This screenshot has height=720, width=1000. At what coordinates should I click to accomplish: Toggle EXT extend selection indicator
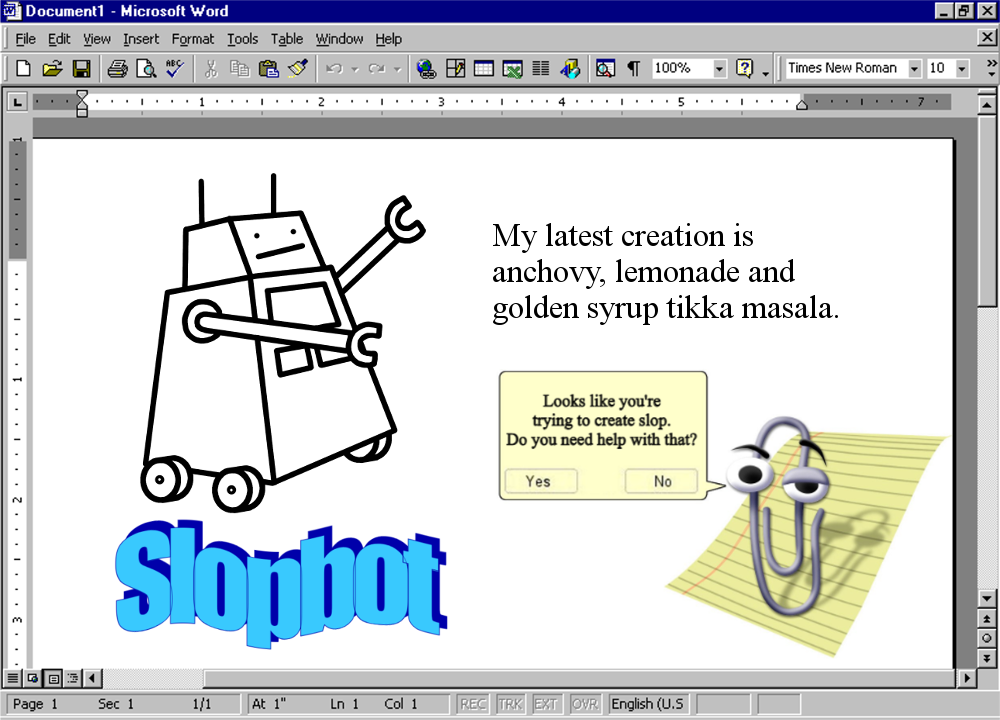click(x=546, y=704)
